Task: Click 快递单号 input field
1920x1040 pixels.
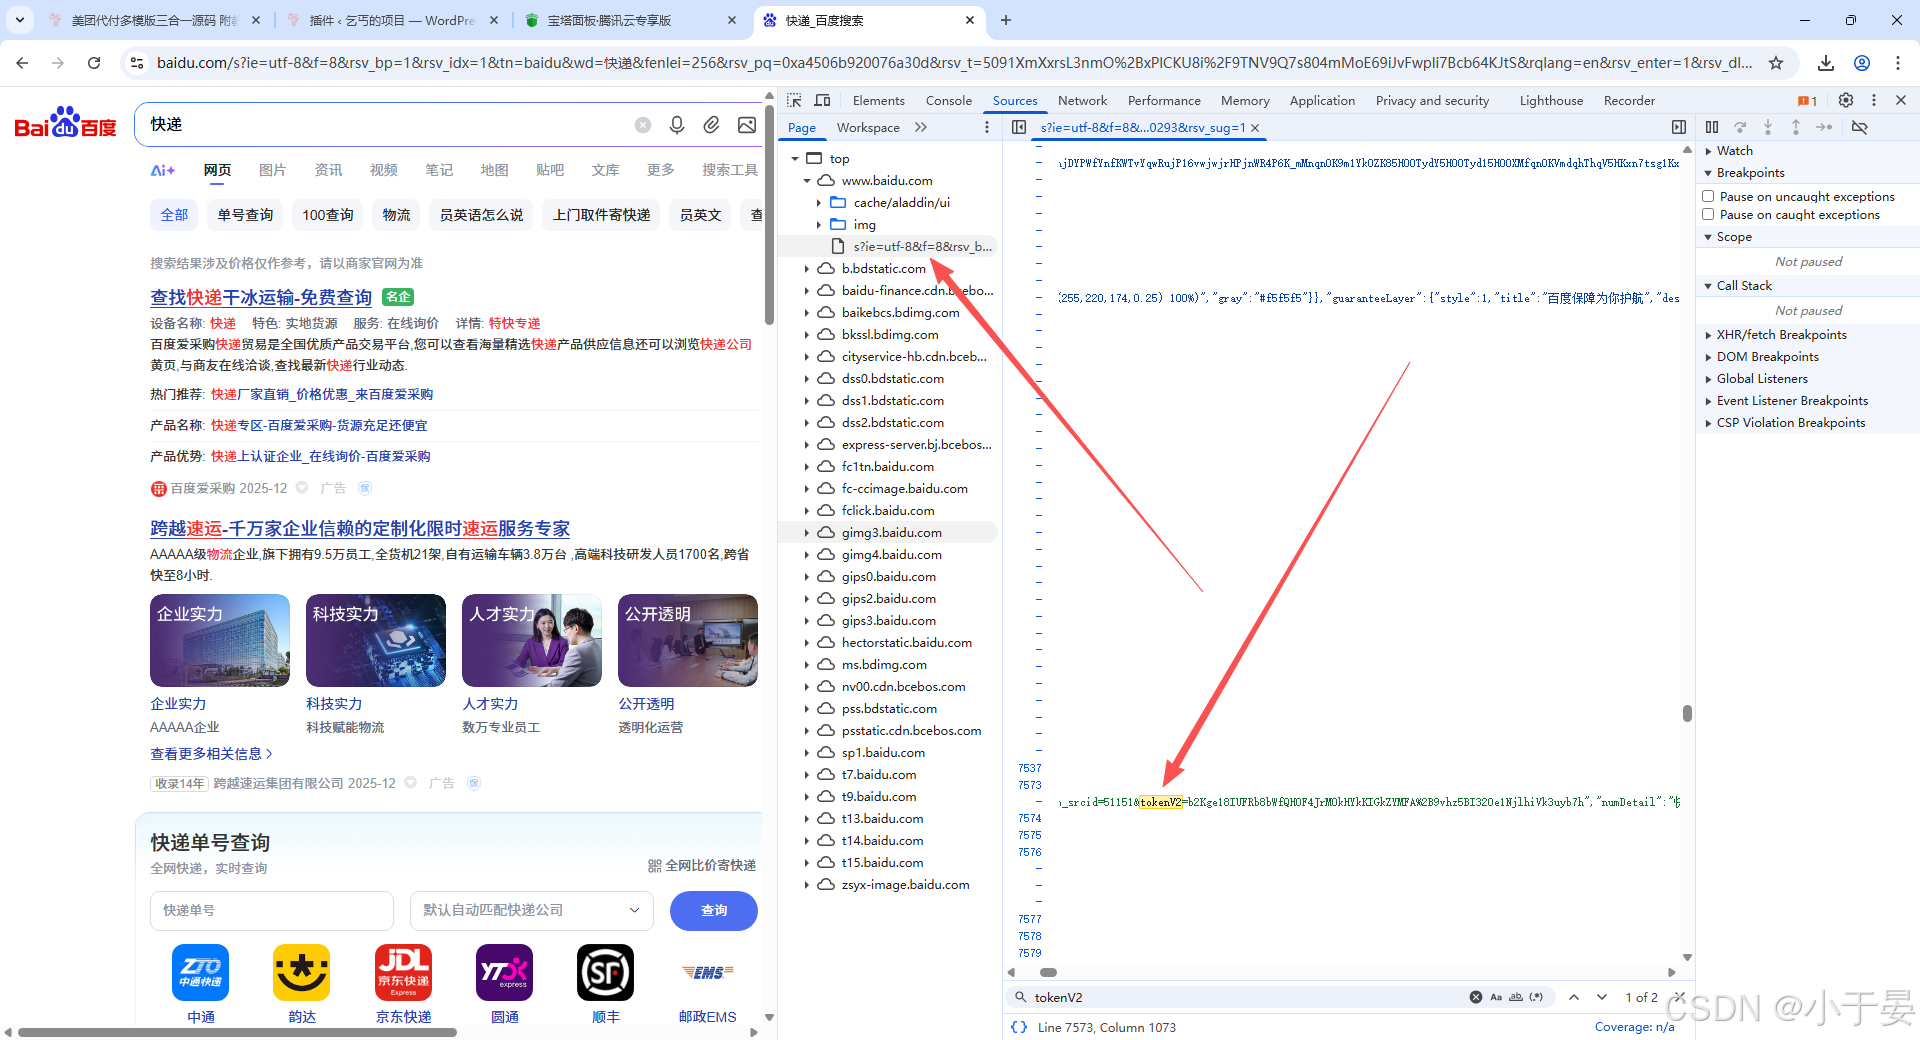Action: click(272, 910)
